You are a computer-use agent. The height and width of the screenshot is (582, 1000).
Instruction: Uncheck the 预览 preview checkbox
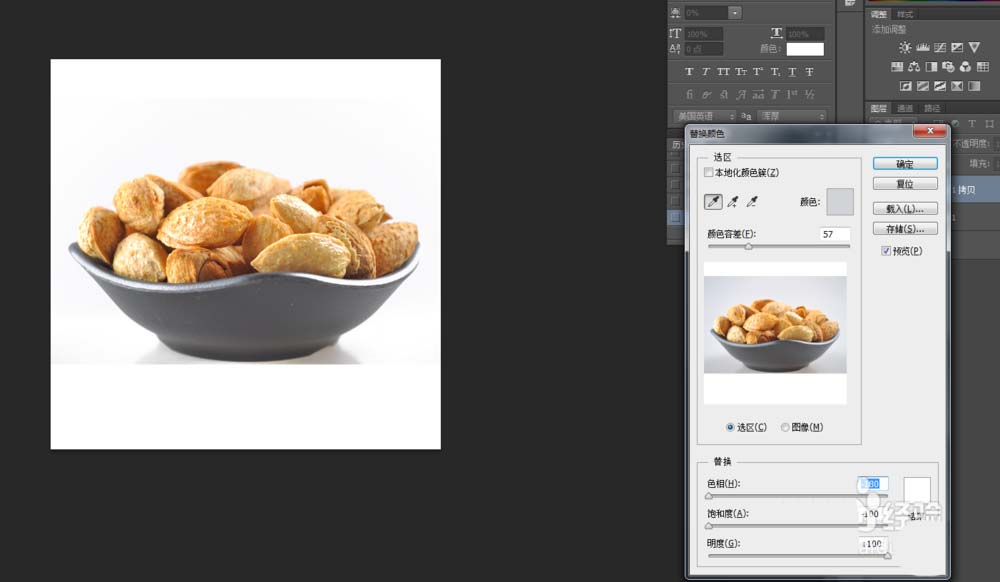(887, 250)
